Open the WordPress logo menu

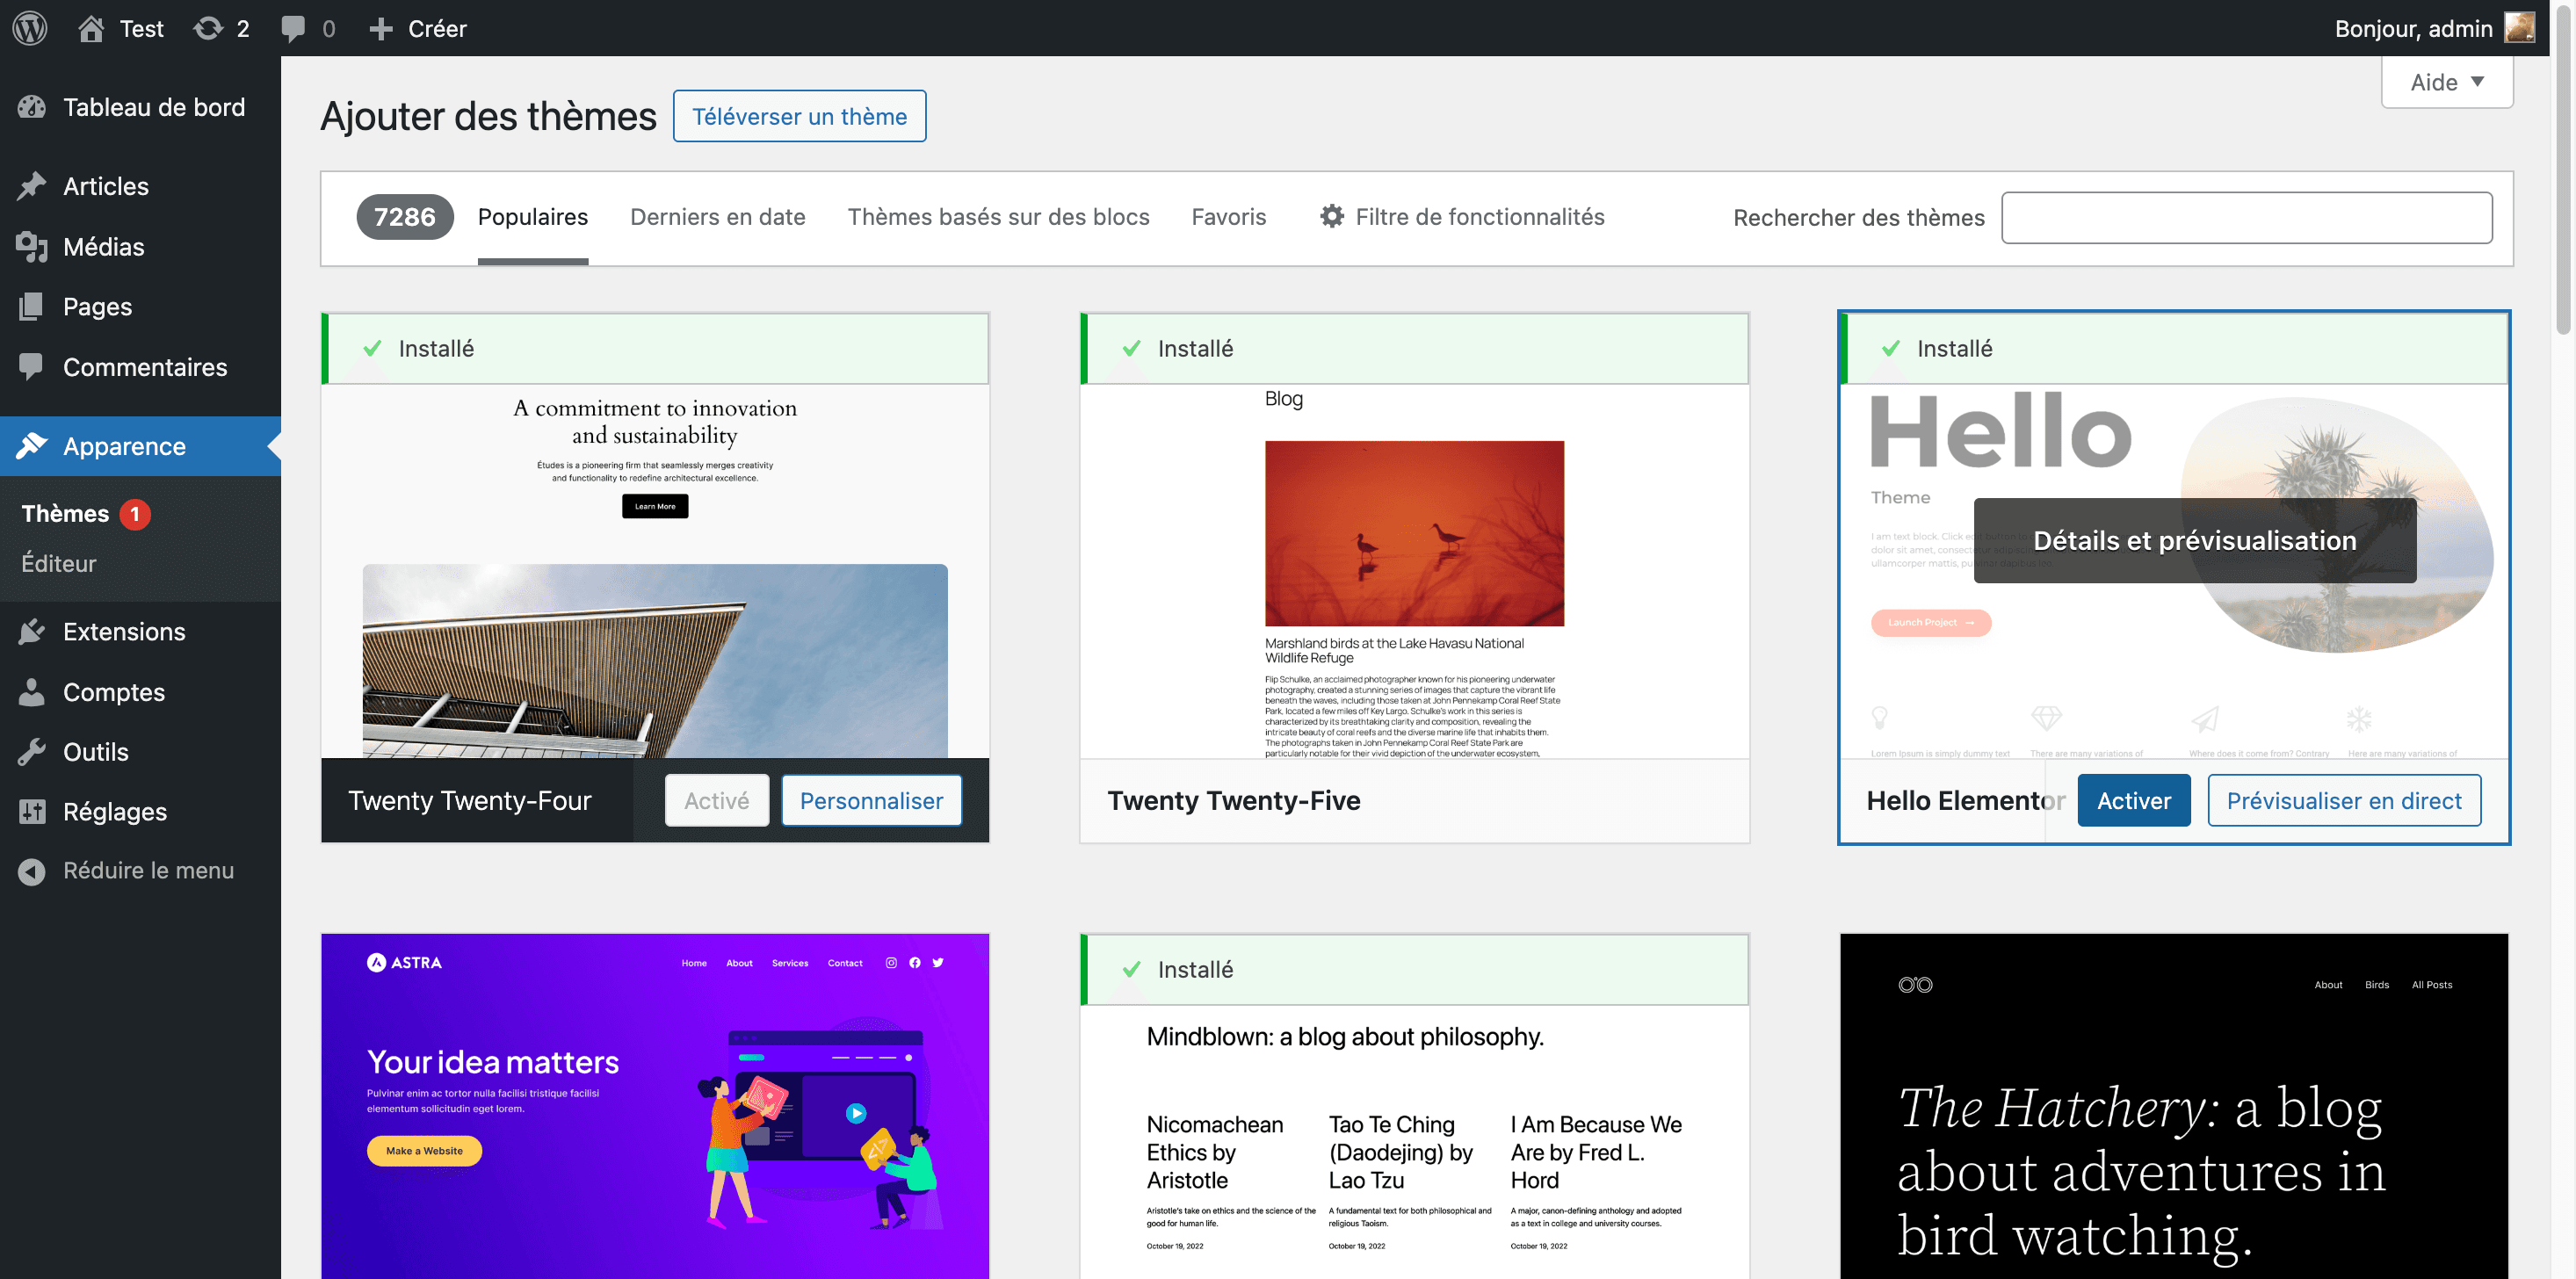click(30, 28)
